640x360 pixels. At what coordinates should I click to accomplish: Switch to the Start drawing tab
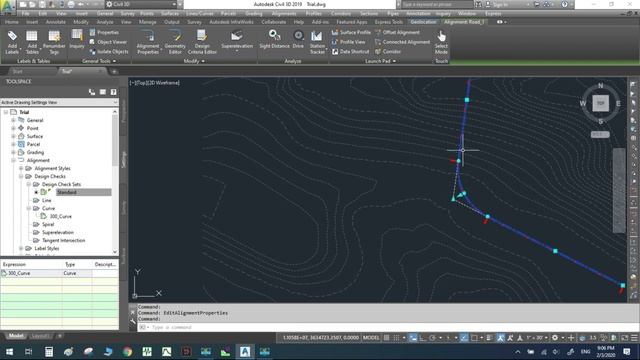click(x=18, y=71)
